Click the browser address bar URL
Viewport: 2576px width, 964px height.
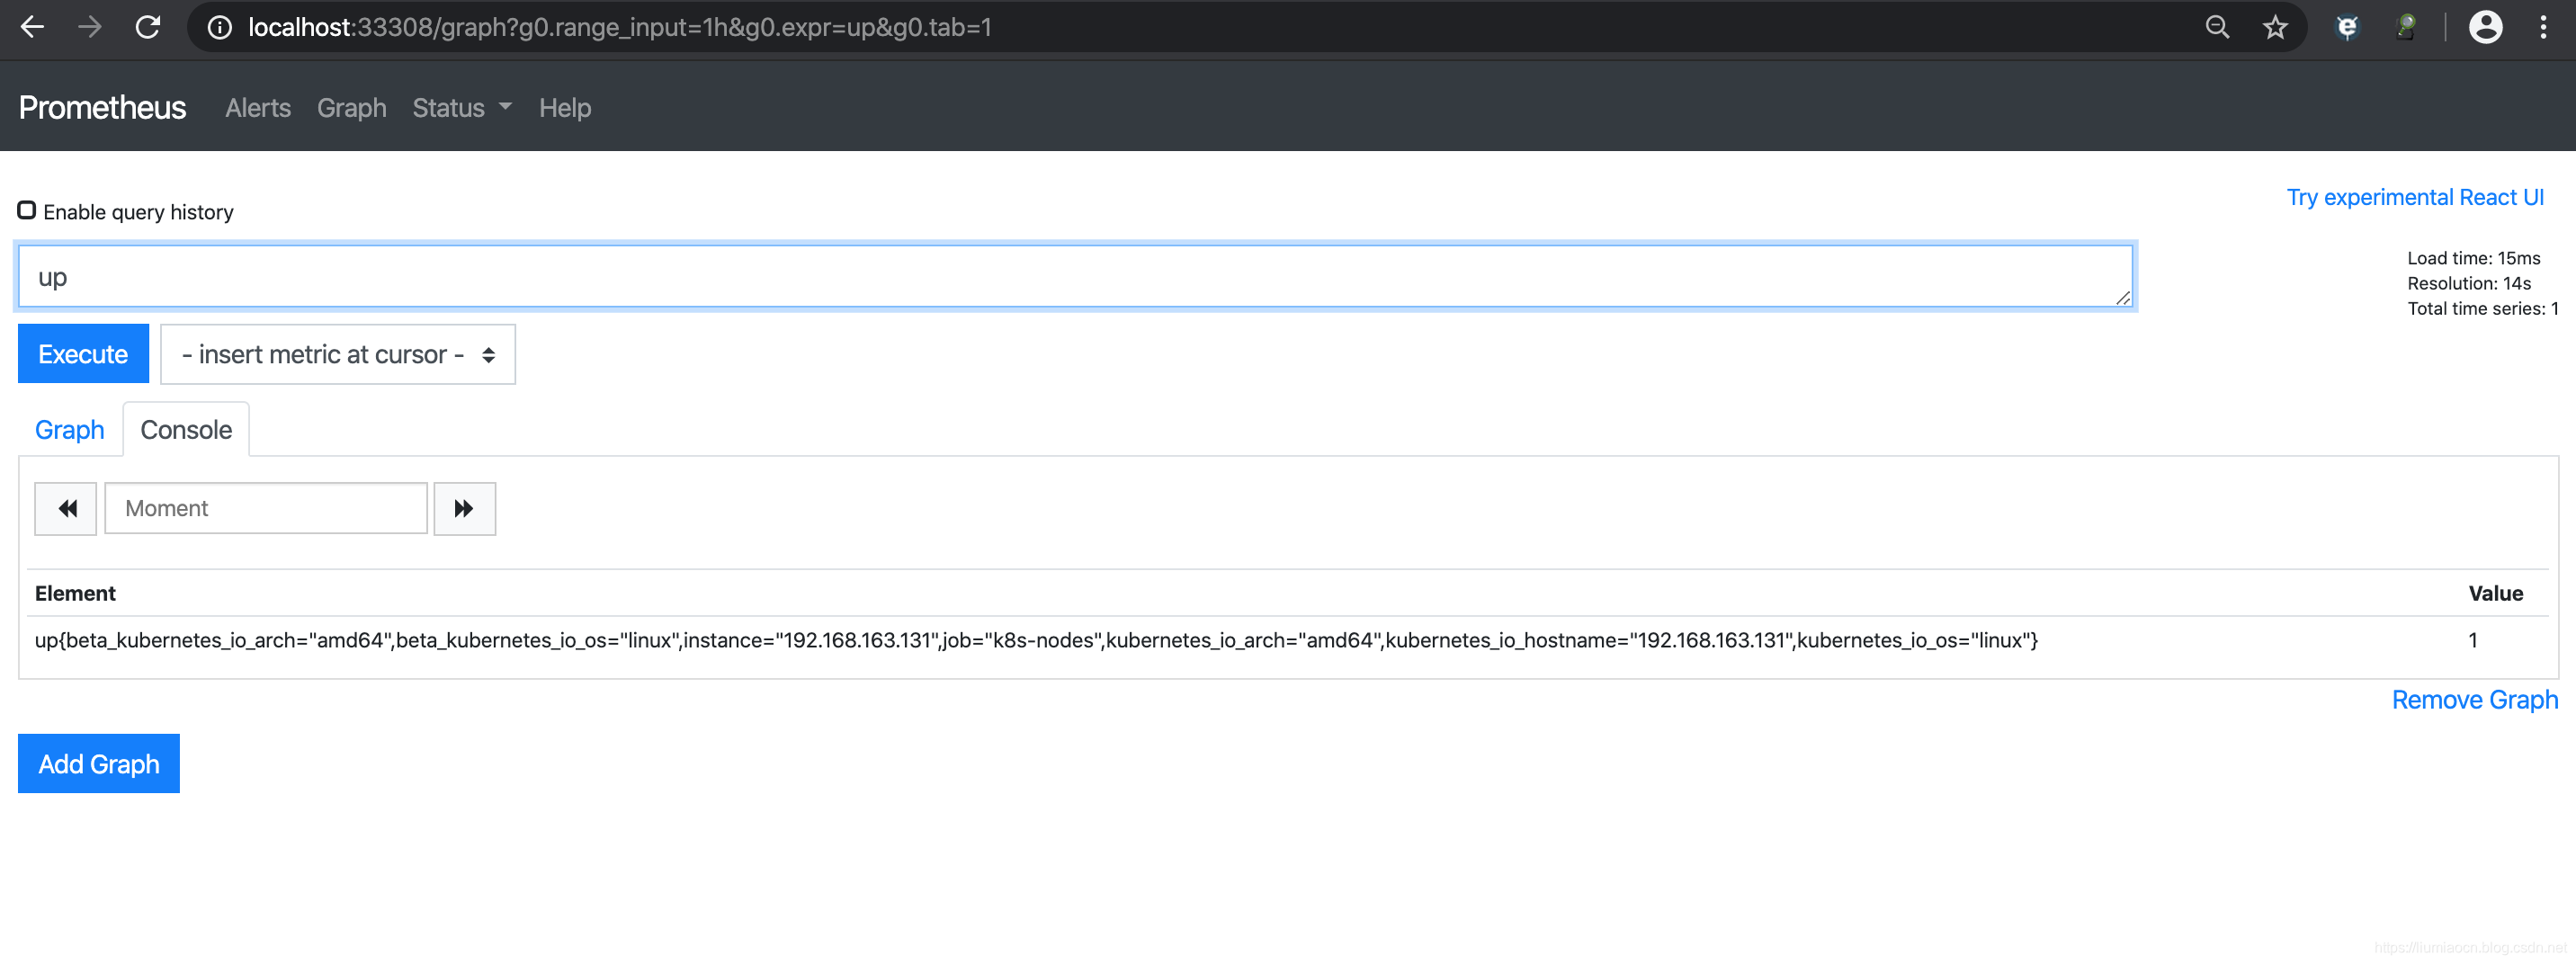click(620, 27)
